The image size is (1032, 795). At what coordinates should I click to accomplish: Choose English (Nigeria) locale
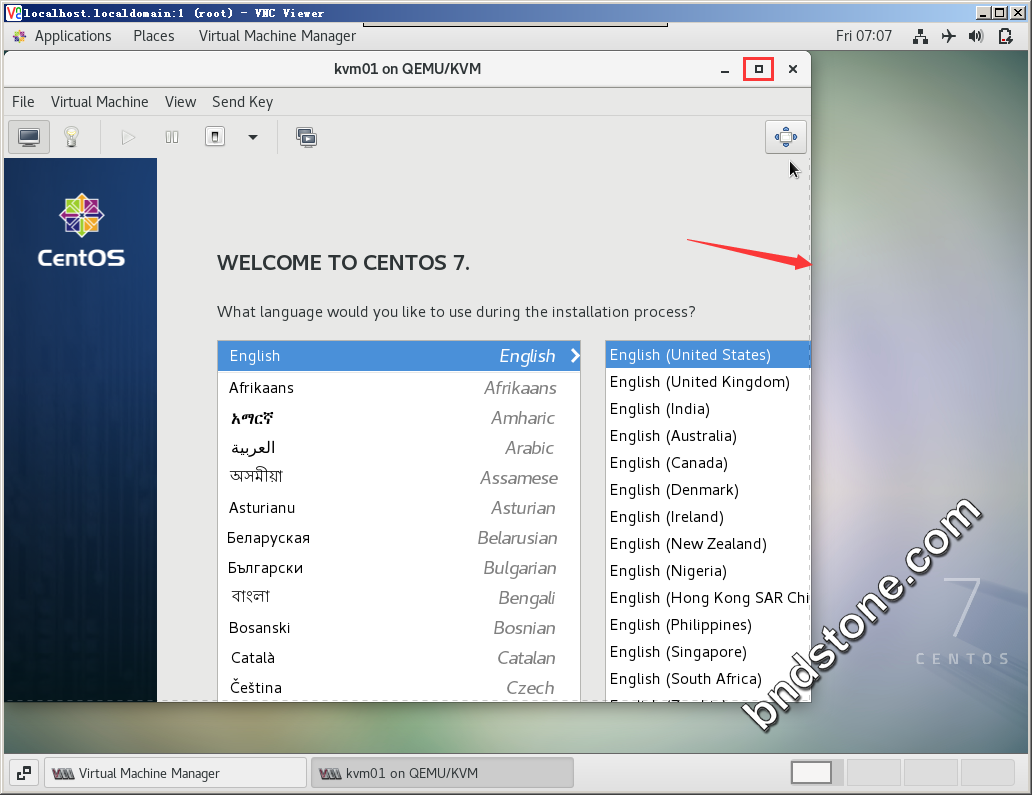[708, 571]
